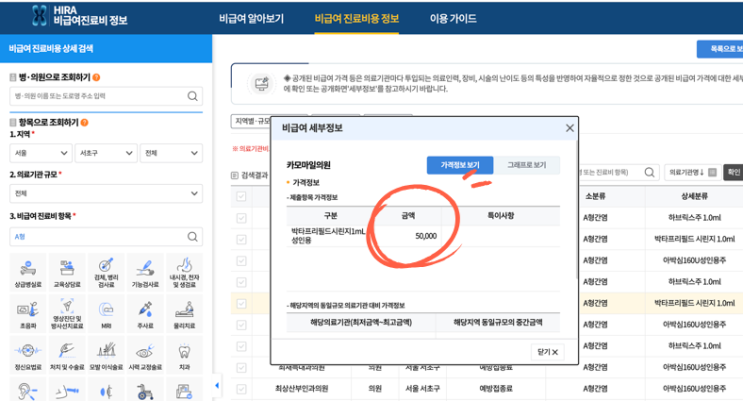Select the 정신요법료 category icon
This screenshot has height=401, width=743.
click(x=28, y=355)
